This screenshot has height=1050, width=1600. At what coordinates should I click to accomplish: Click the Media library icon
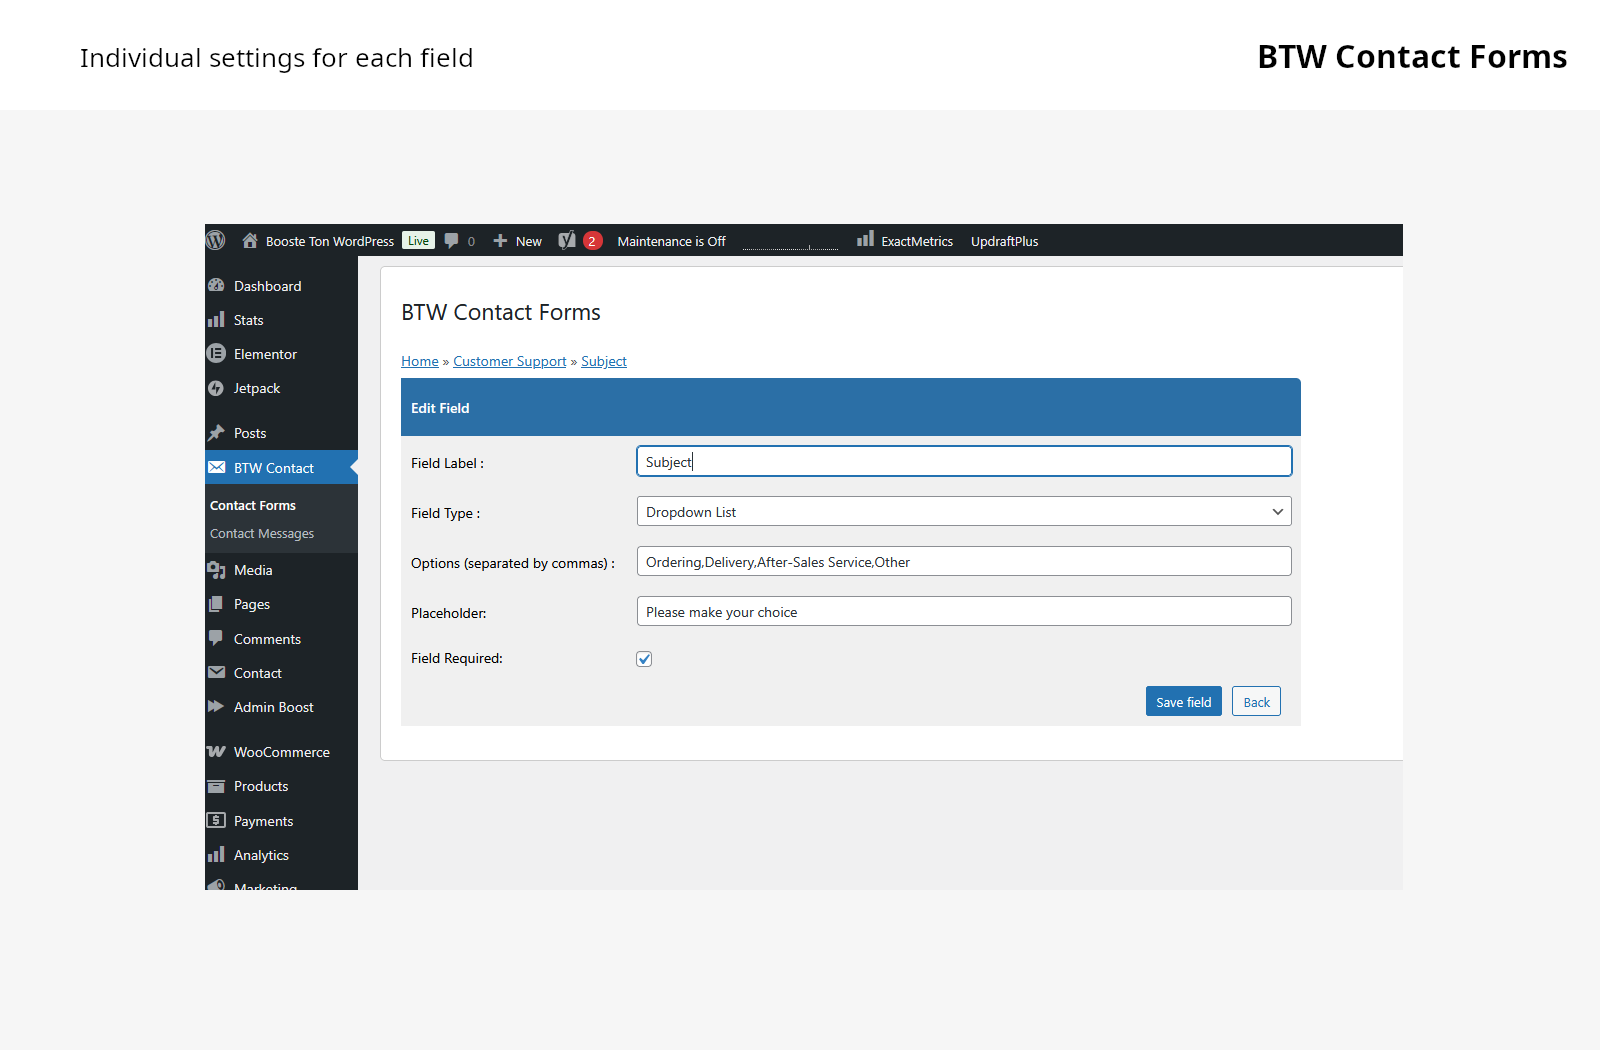(216, 570)
